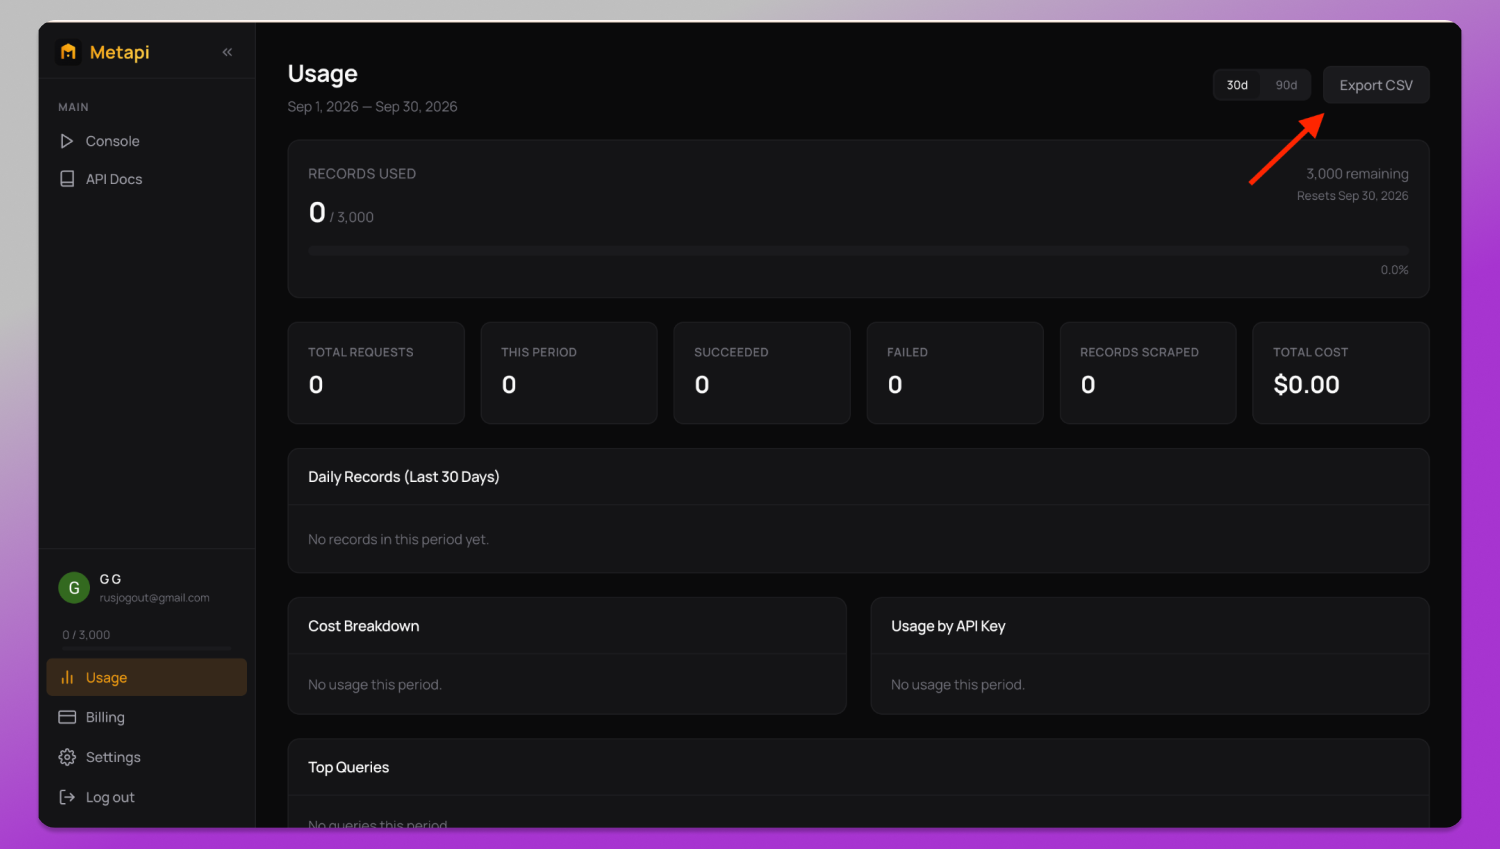Open Console in the sidebar

[x=146, y=141]
